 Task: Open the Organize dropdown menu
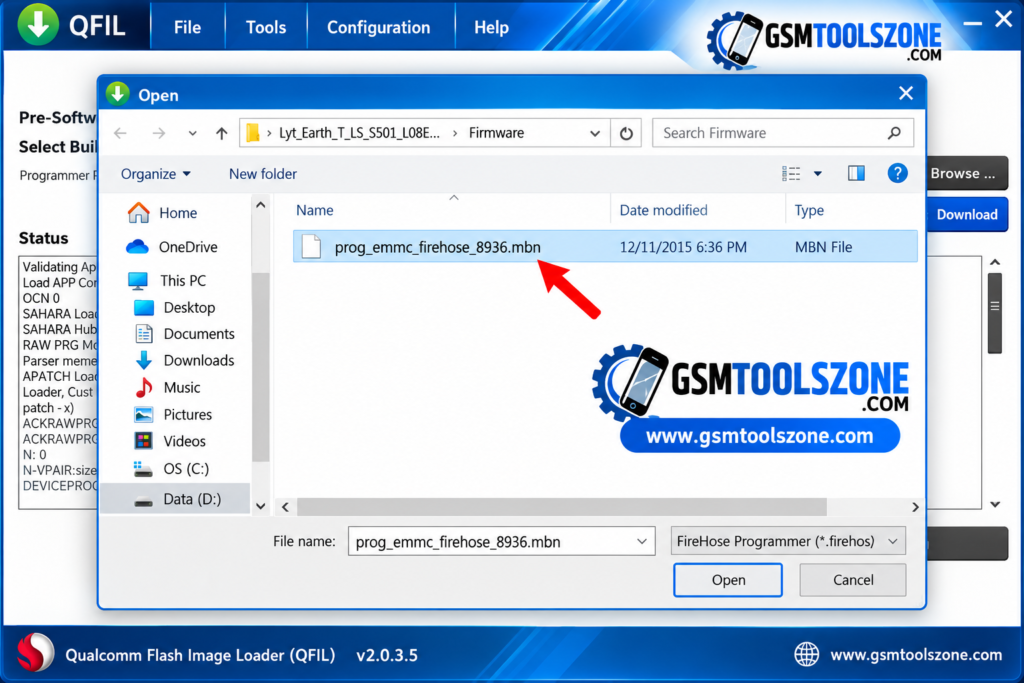point(156,174)
